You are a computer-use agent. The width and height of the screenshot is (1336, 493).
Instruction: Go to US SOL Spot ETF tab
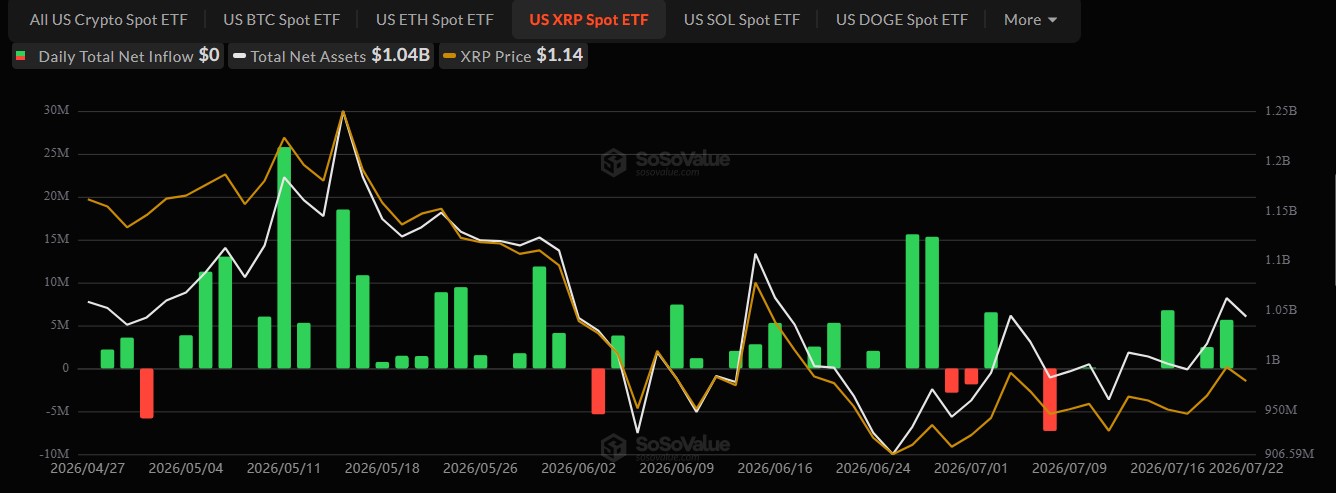pos(740,19)
